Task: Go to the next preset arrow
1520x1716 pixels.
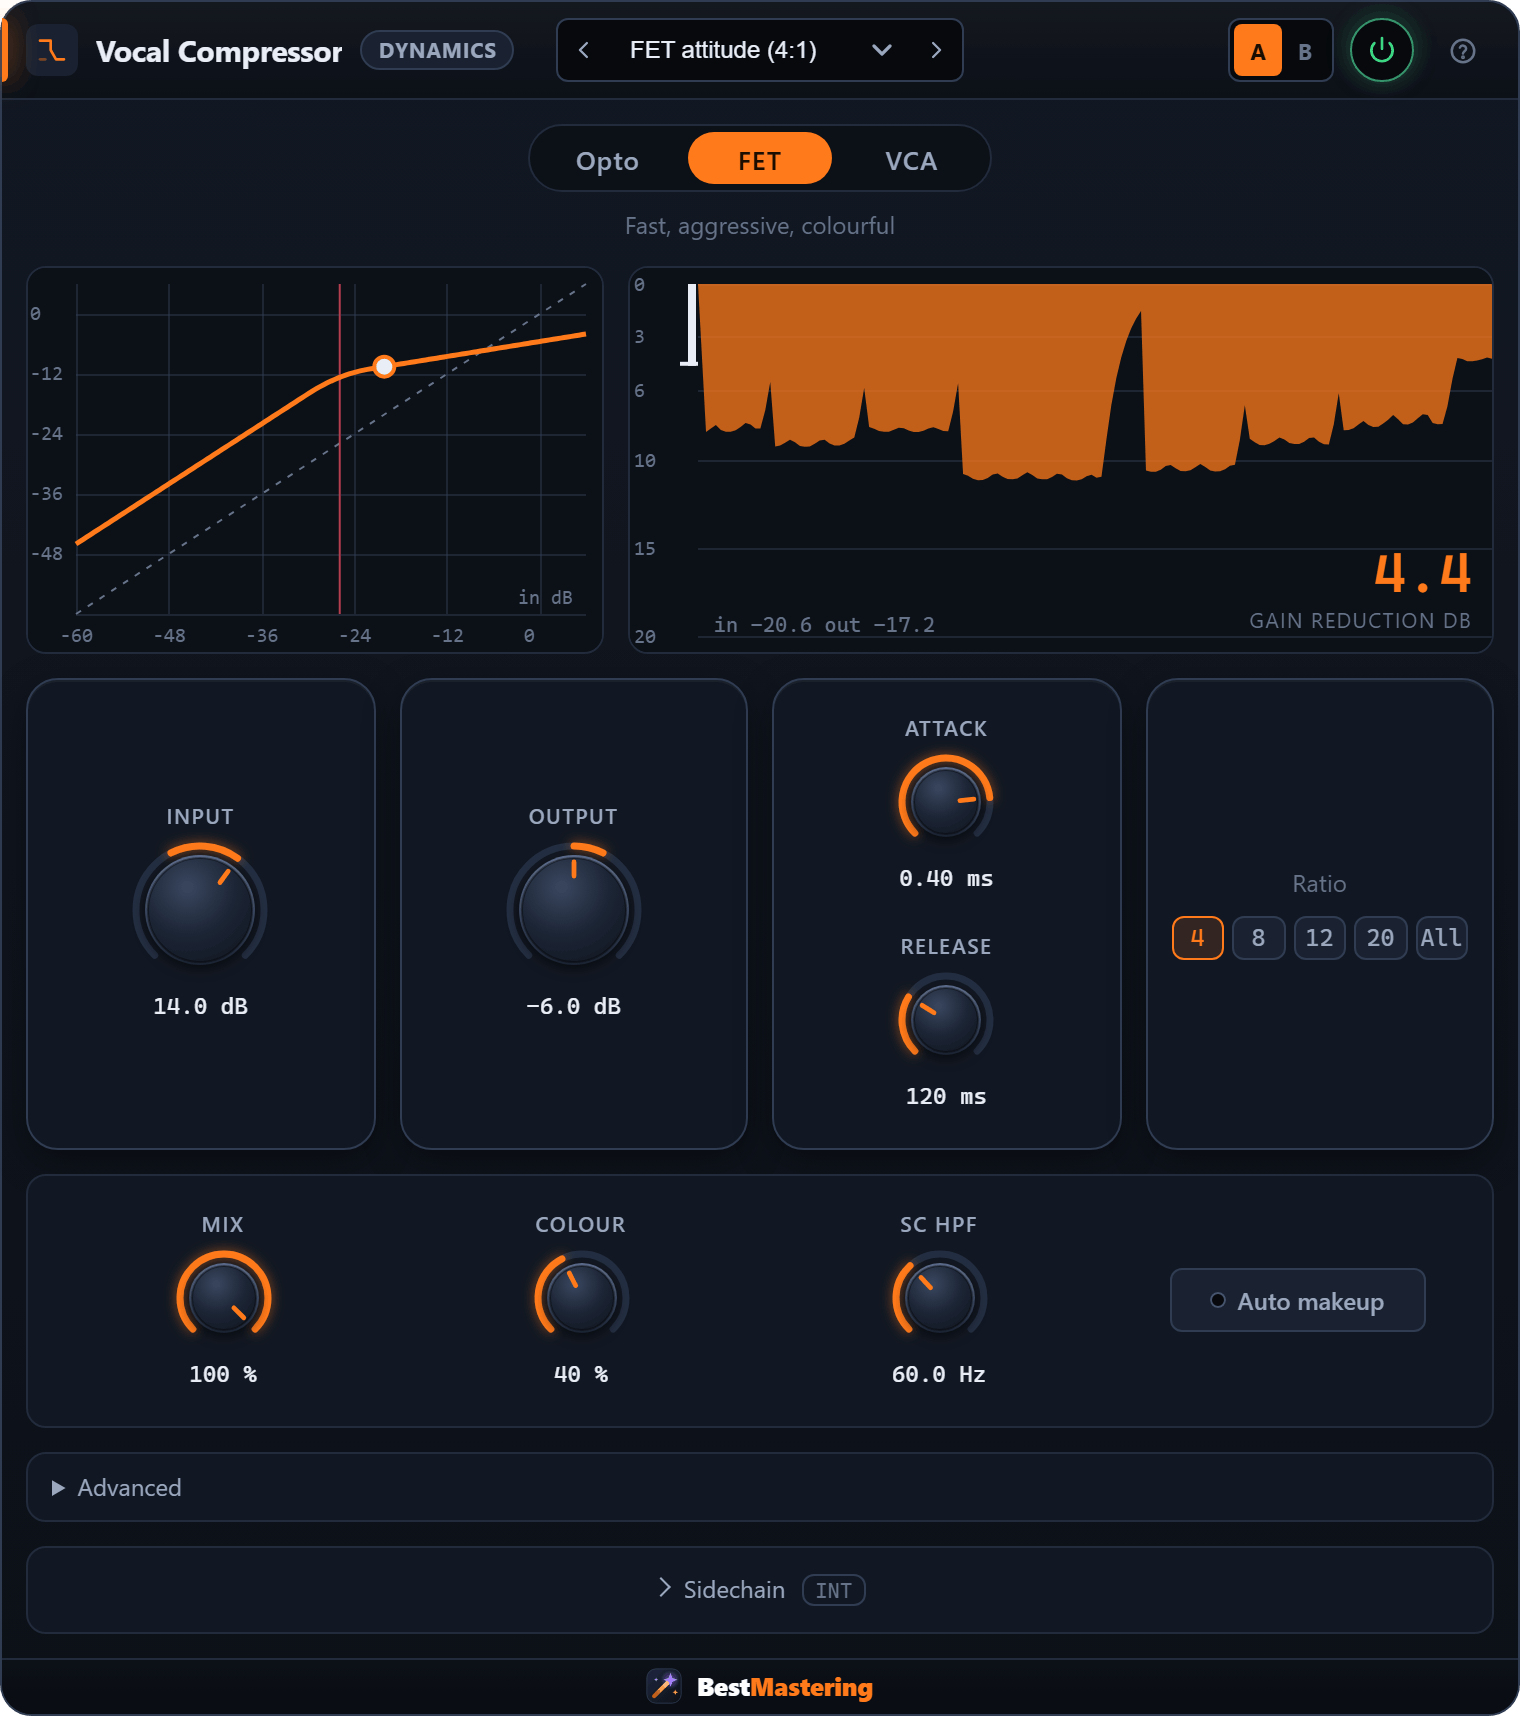Action: pos(936,50)
